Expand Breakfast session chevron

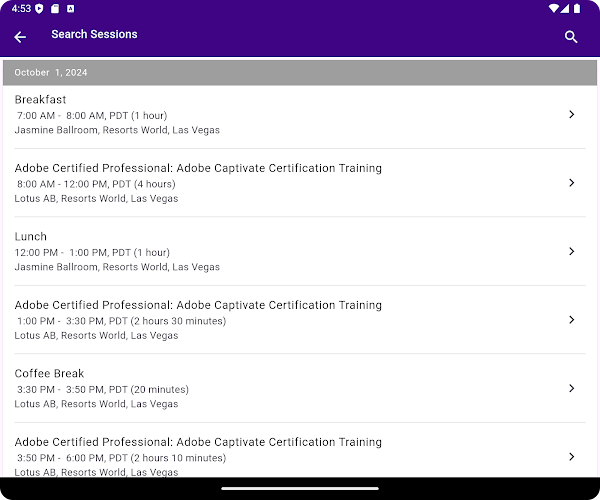[571, 114]
